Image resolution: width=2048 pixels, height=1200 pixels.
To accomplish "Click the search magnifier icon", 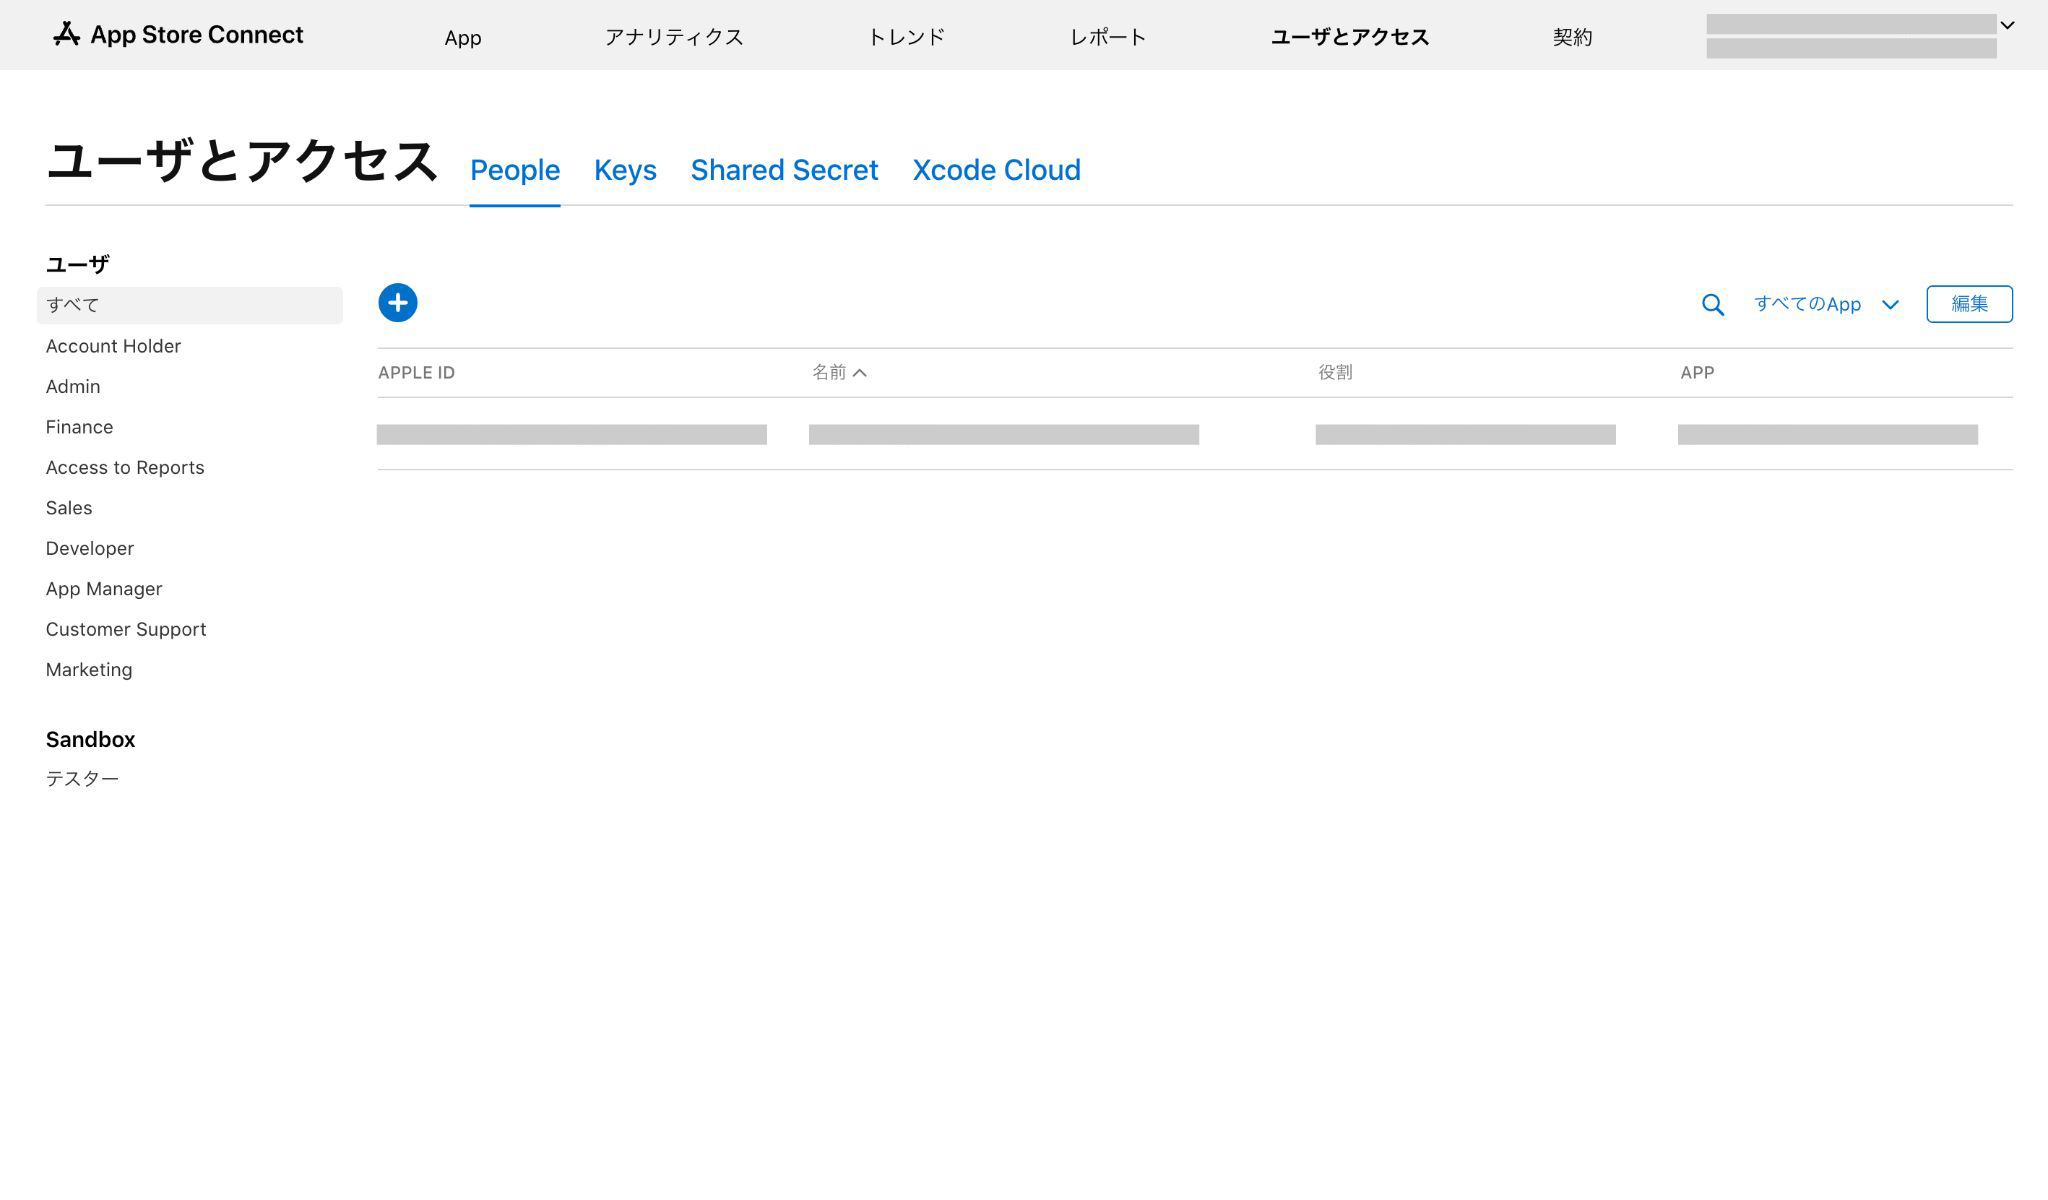I will pos(1712,305).
